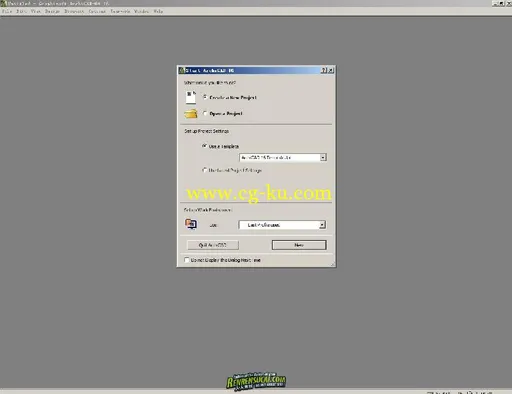Screen dimensions: 512x394
Task: Click the ArchiCAD main window title icon
Action: point(3,3)
